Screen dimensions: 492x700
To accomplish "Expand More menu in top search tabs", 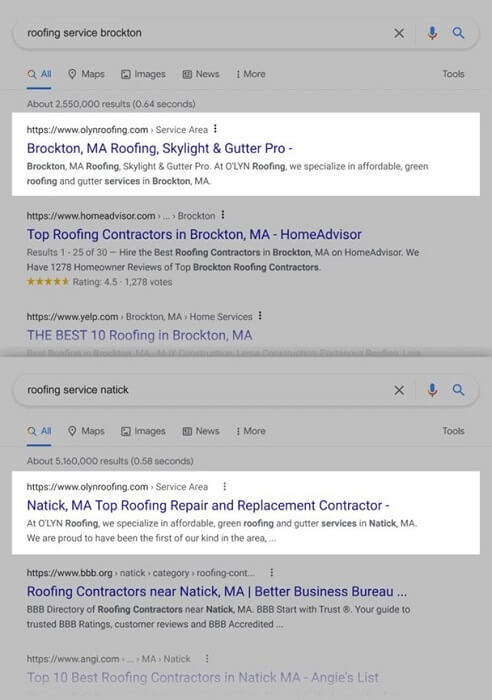I will pos(250,74).
